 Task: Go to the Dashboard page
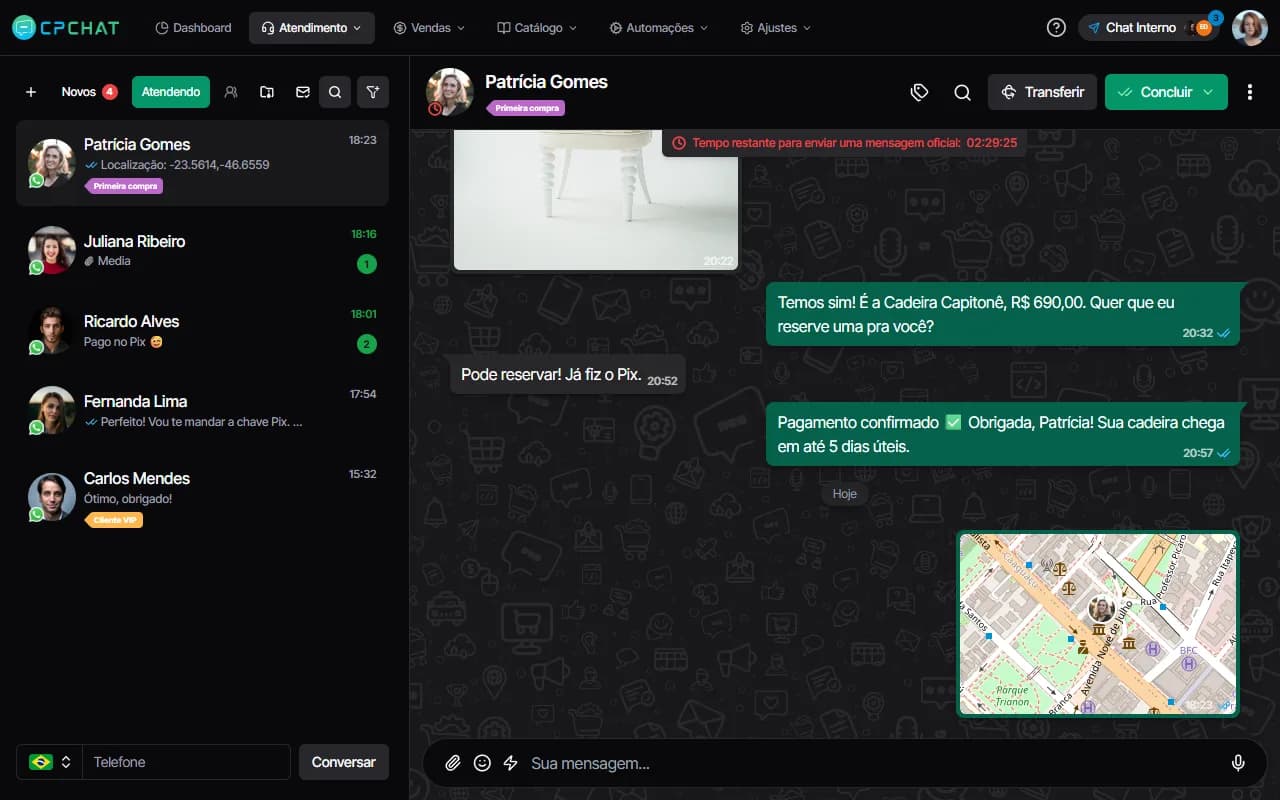point(194,28)
